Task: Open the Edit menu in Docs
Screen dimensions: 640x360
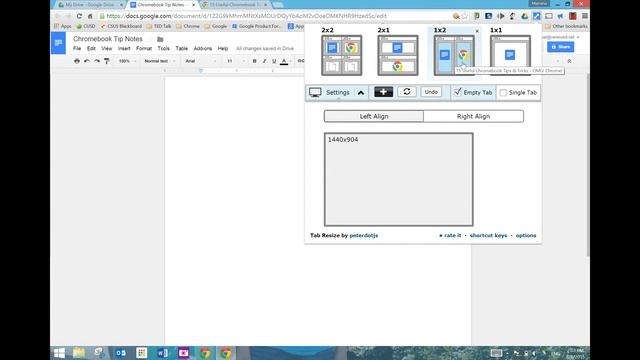Action: tap(91, 48)
